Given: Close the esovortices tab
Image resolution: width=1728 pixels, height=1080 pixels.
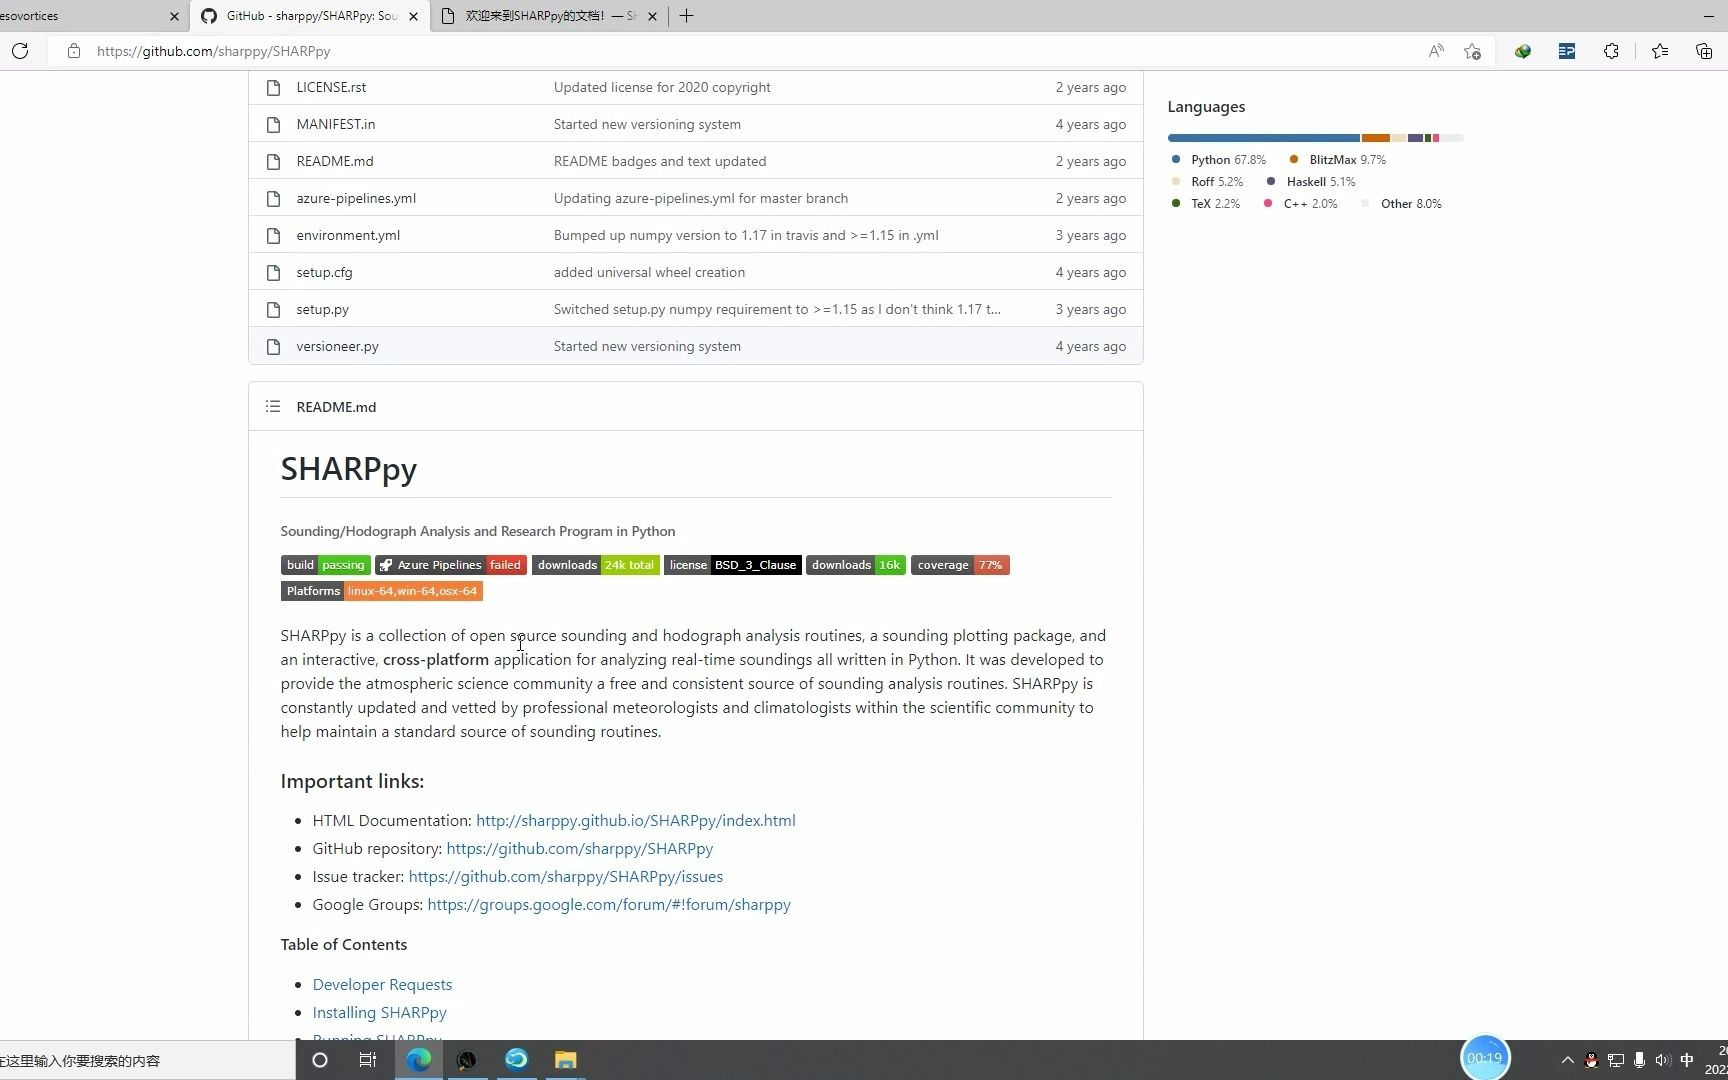Looking at the screenshot, I should [x=174, y=16].
